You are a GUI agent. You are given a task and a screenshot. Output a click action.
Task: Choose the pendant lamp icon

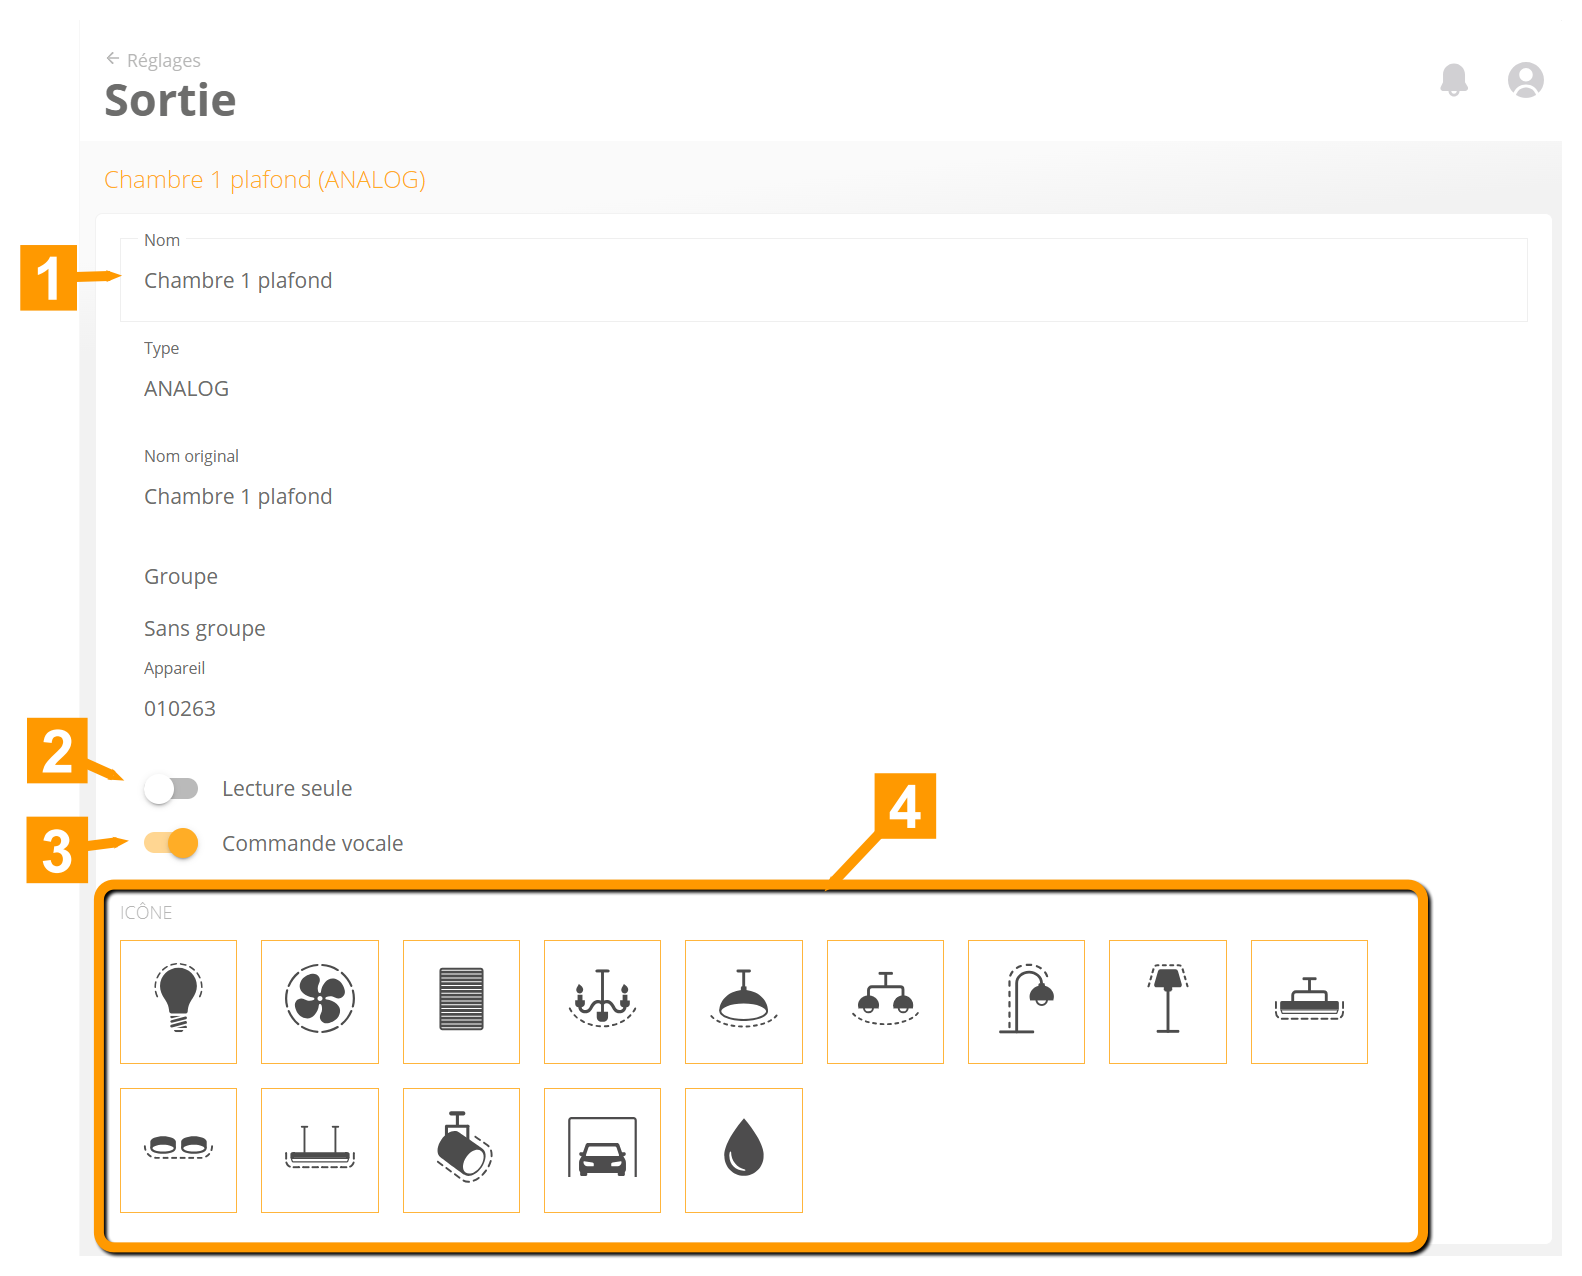coord(744,1001)
